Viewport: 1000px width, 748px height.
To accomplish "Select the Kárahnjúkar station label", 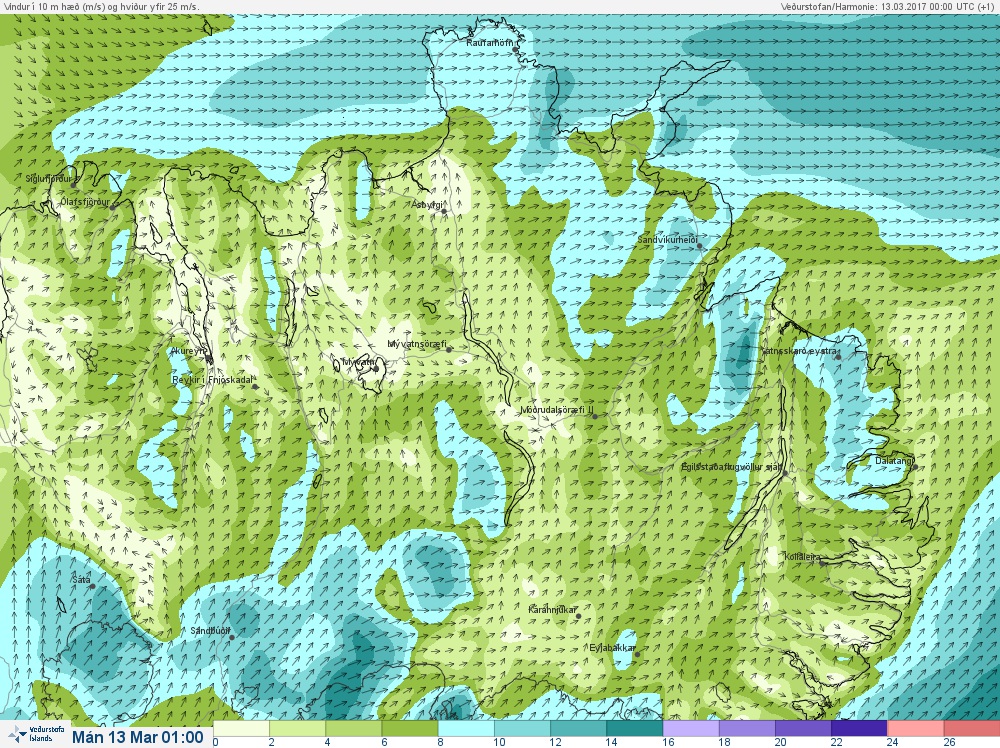I will (x=553, y=610).
